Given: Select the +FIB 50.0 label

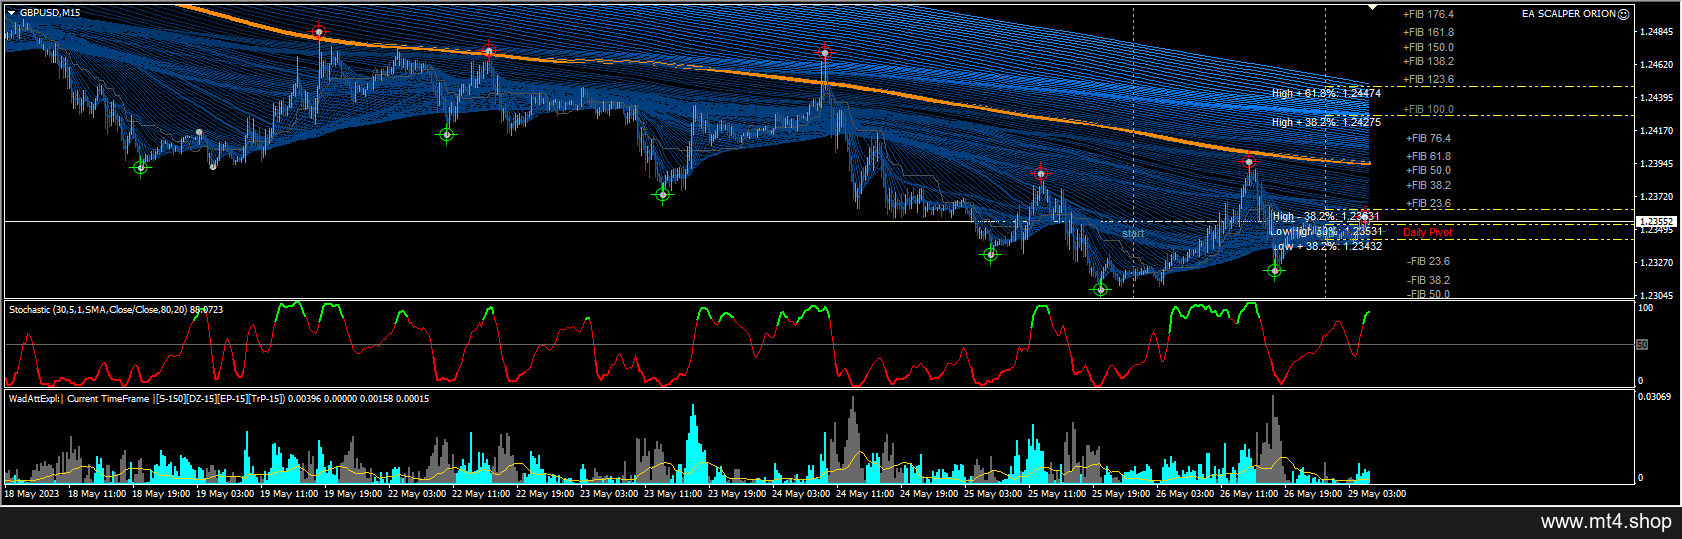Looking at the screenshot, I should pos(1428,170).
